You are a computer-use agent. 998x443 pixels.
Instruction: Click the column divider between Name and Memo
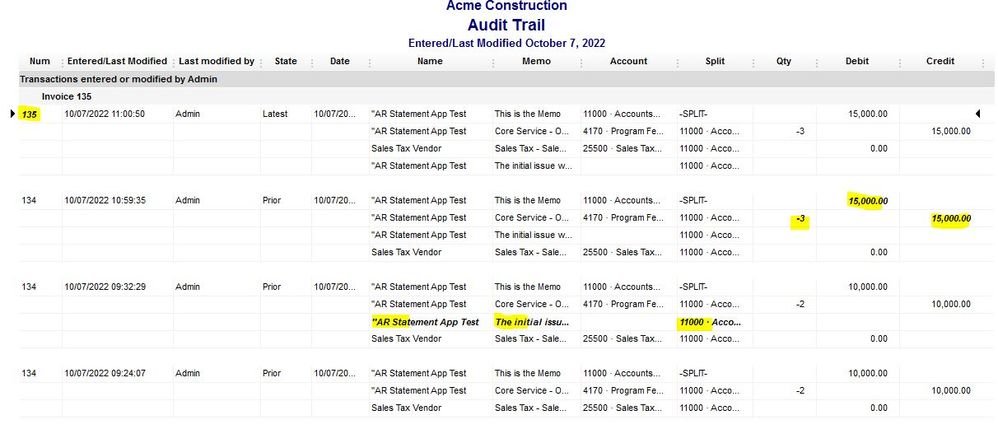493,62
